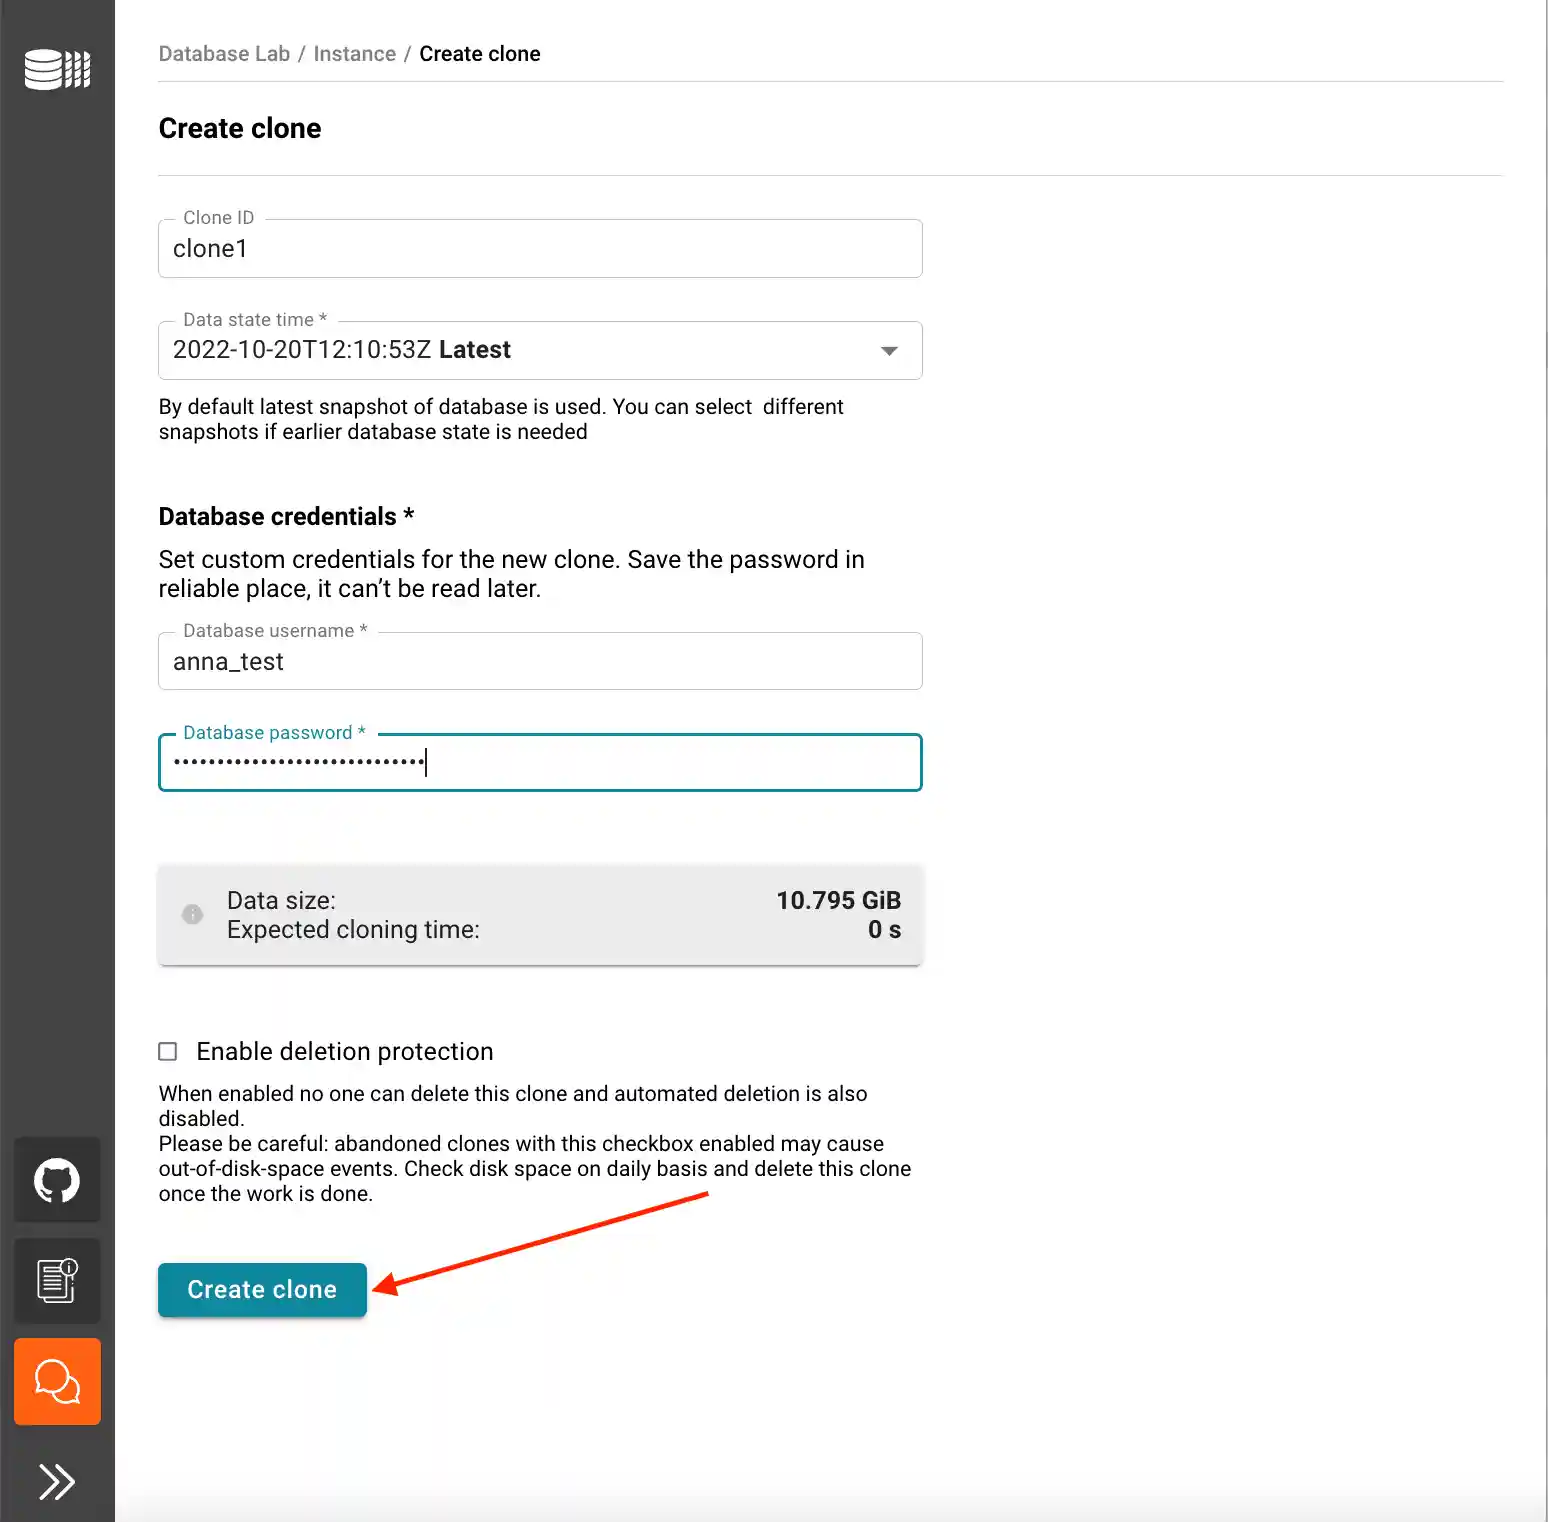Open the orange chat support widget
The width and height of the screenshot is (1548, 1522).
[57, 1382]
